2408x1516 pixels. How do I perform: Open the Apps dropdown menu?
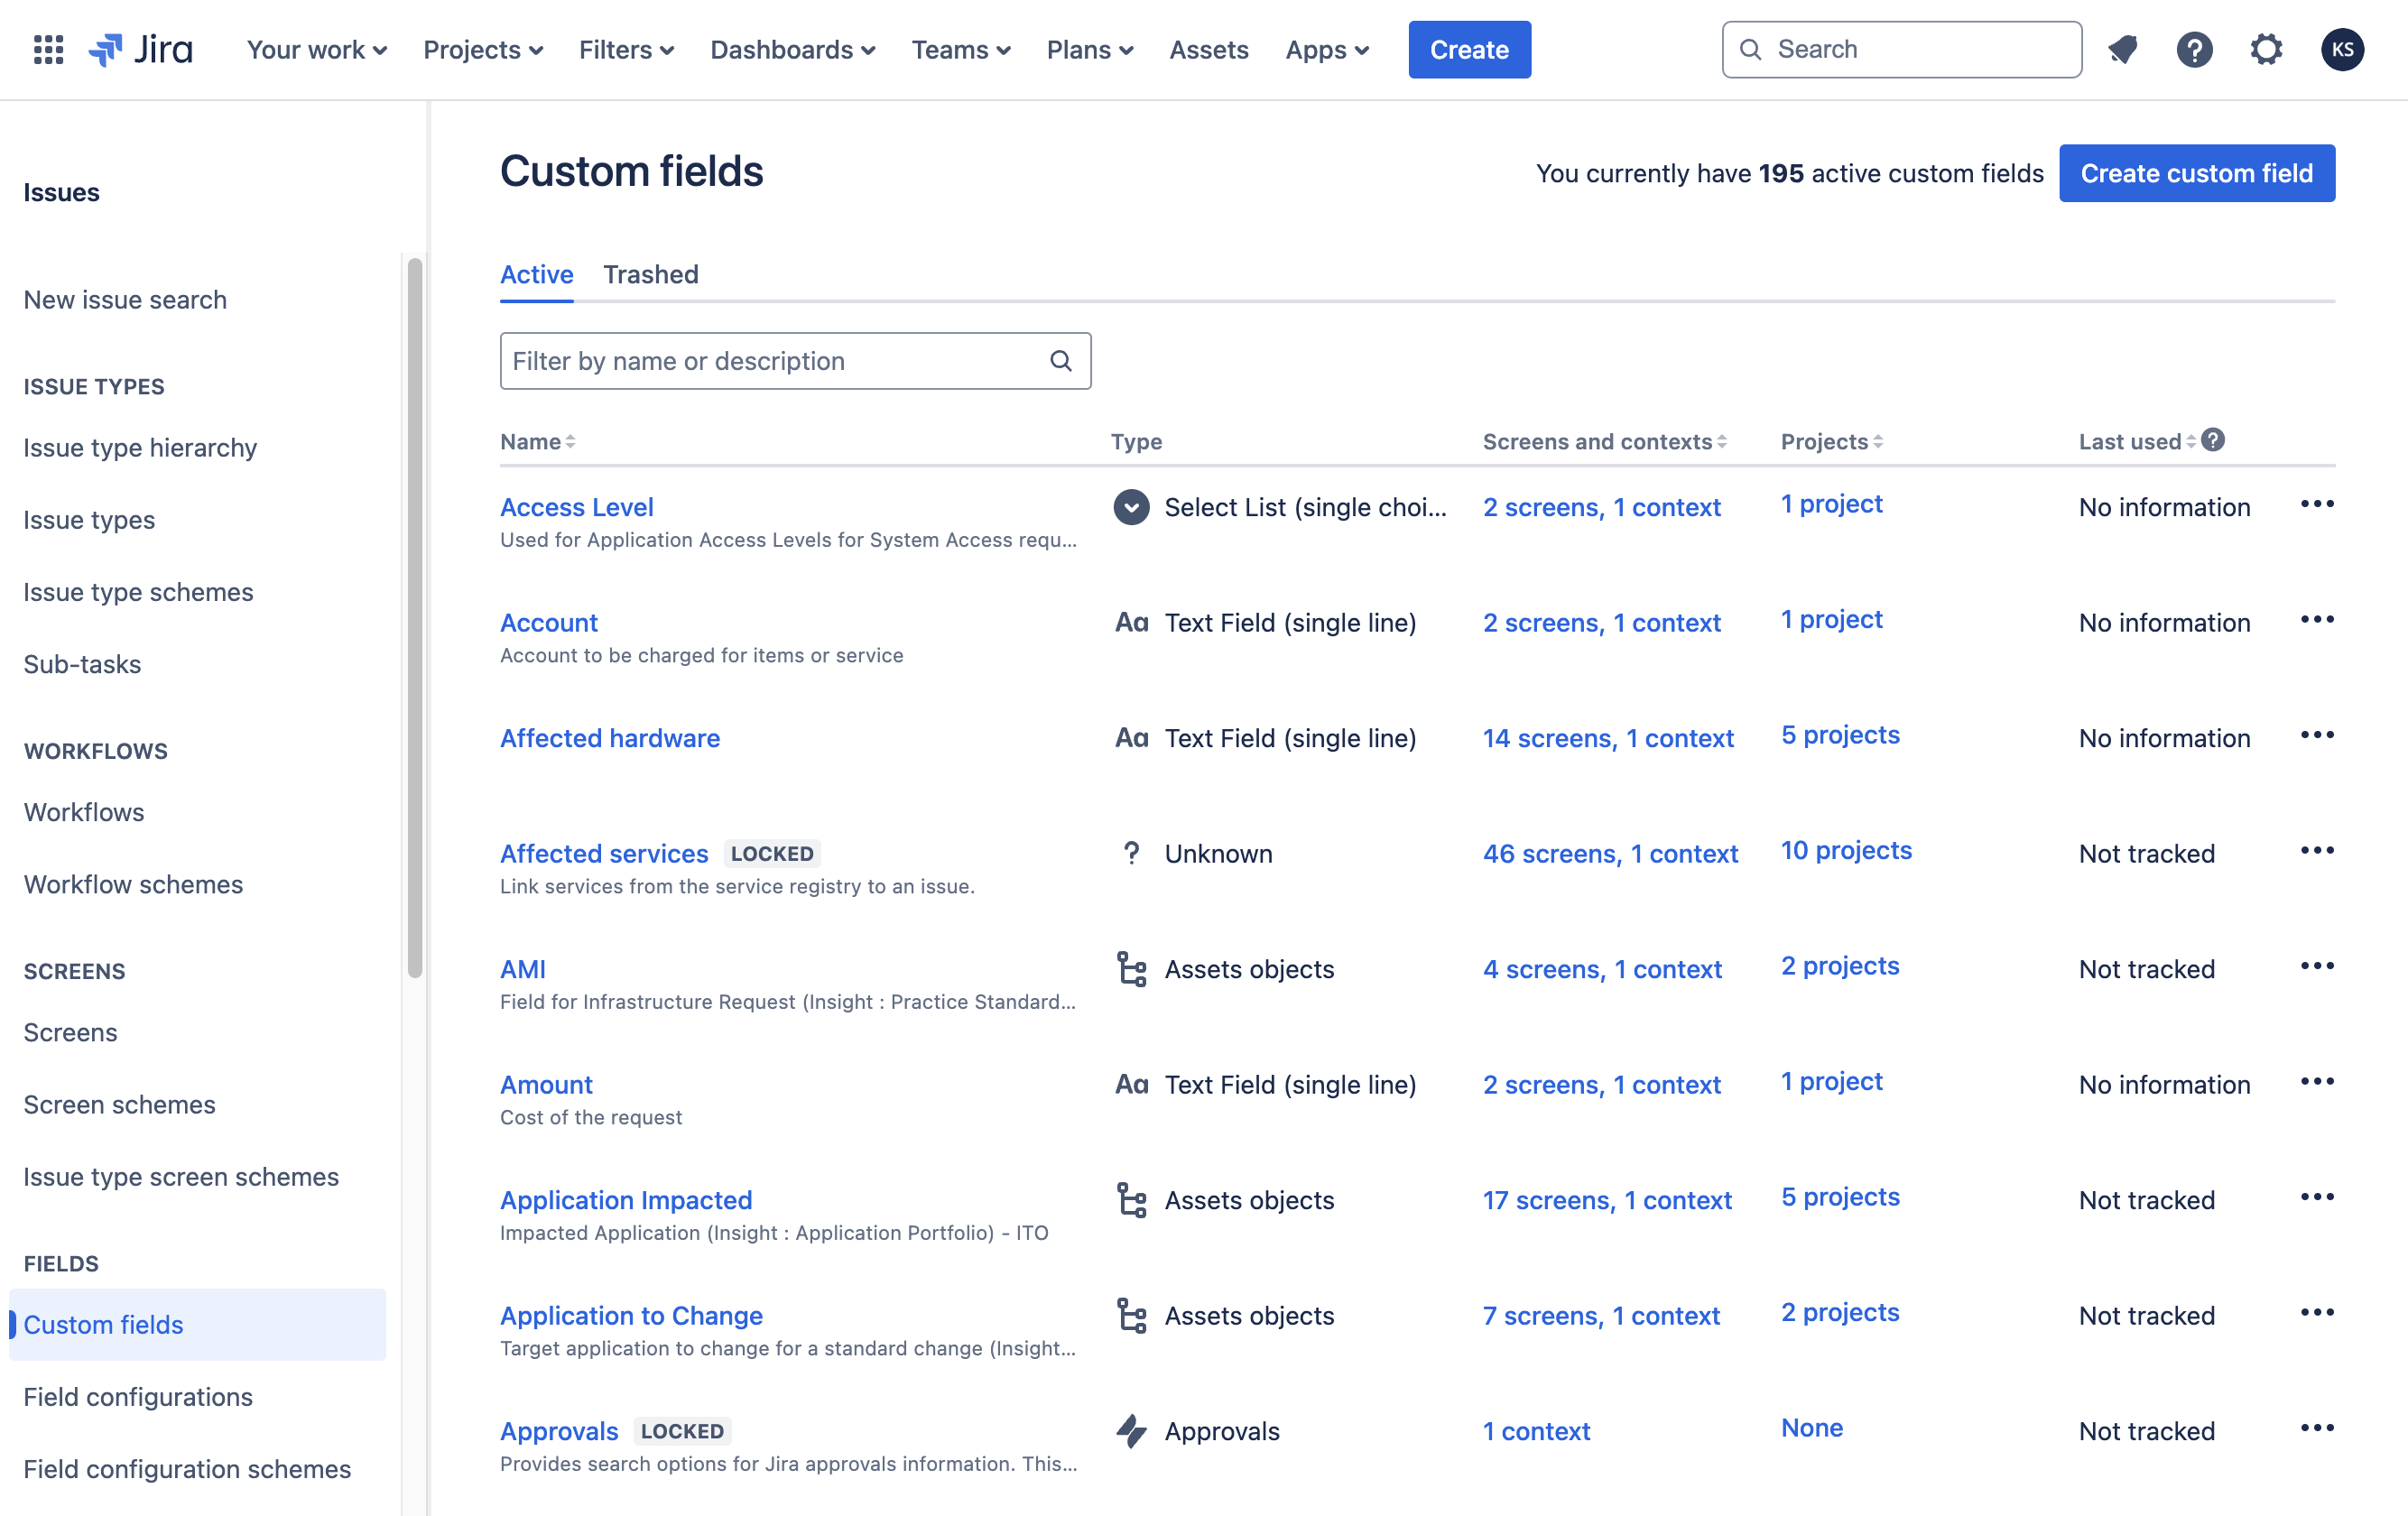(x=1326, y=49)
